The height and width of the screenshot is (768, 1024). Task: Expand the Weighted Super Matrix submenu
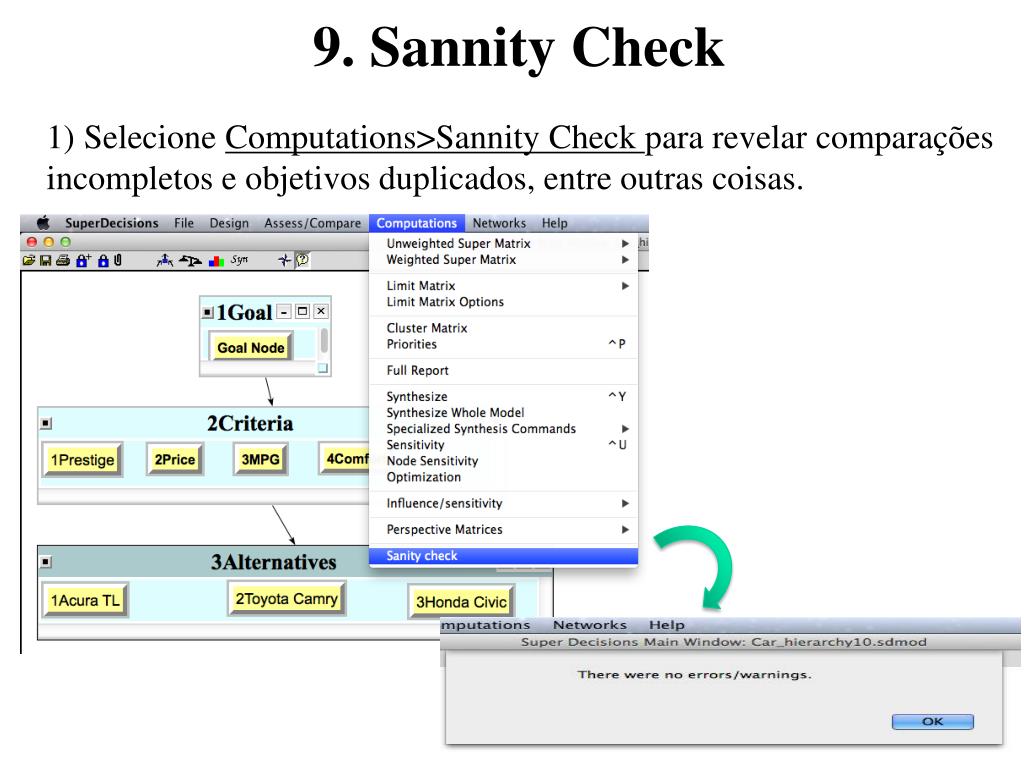504,259
